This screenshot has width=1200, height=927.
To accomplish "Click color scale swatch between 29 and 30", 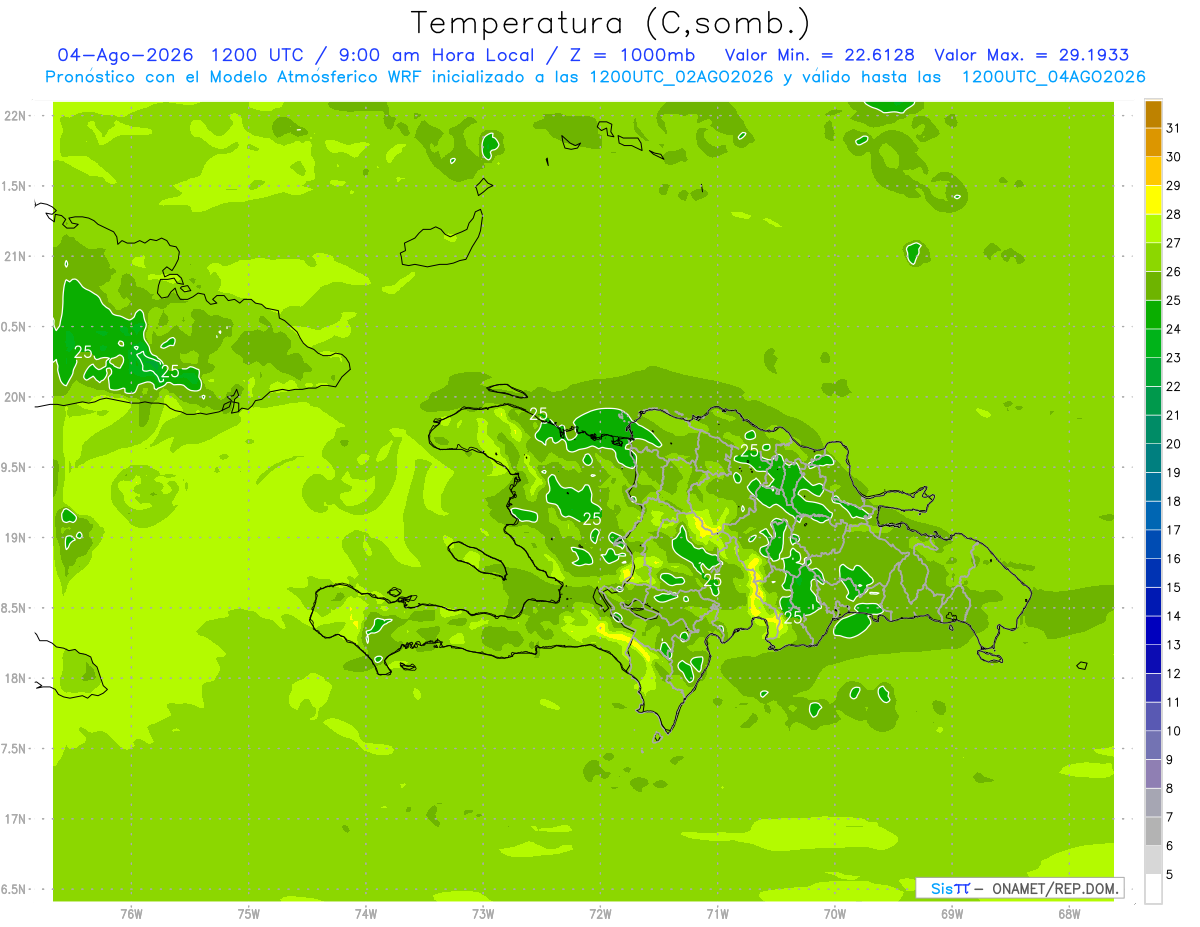I will [x=1153, y=171].
